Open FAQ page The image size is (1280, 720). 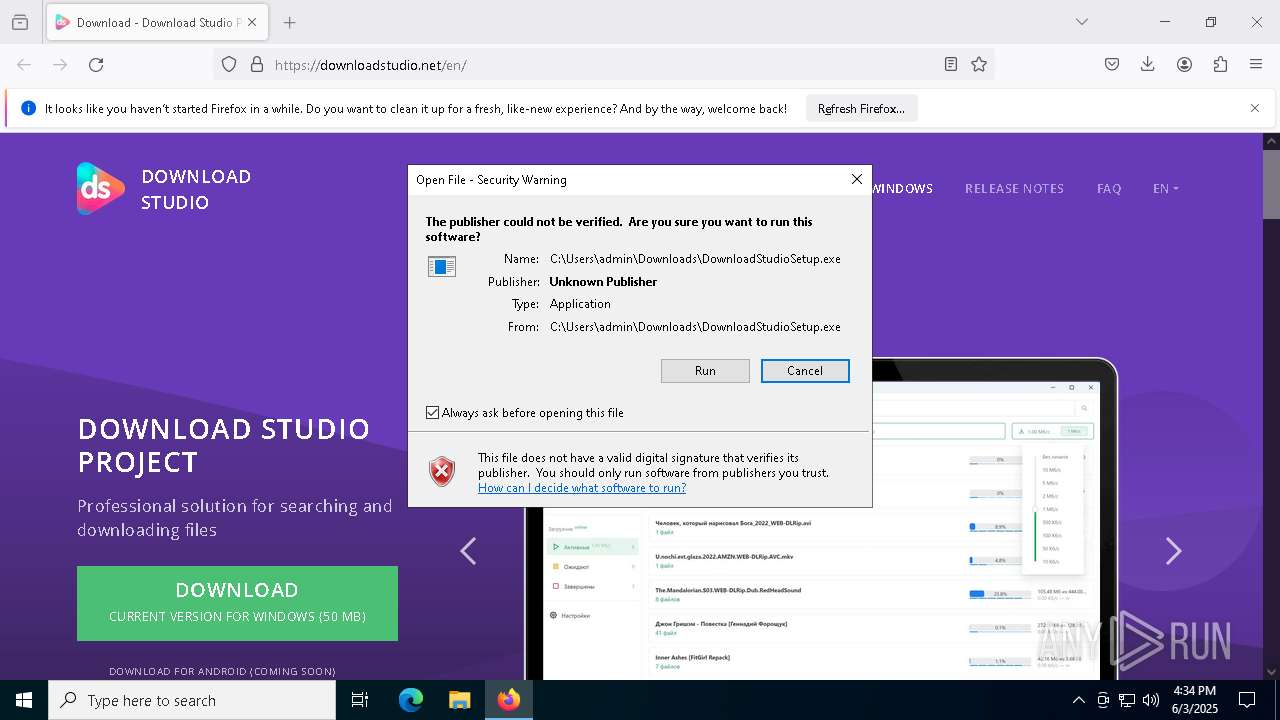(1109, 188)
